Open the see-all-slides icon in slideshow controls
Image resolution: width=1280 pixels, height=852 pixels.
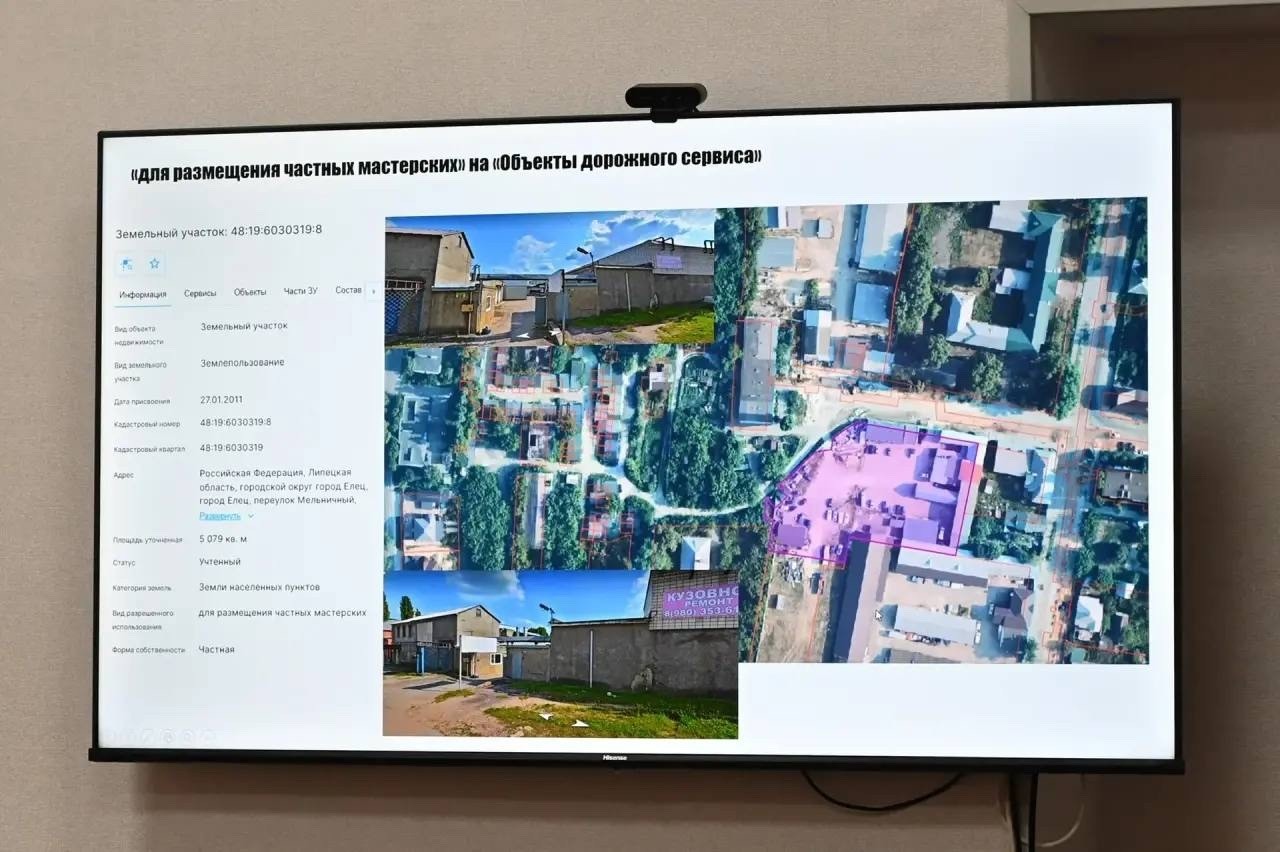(167, 737)
